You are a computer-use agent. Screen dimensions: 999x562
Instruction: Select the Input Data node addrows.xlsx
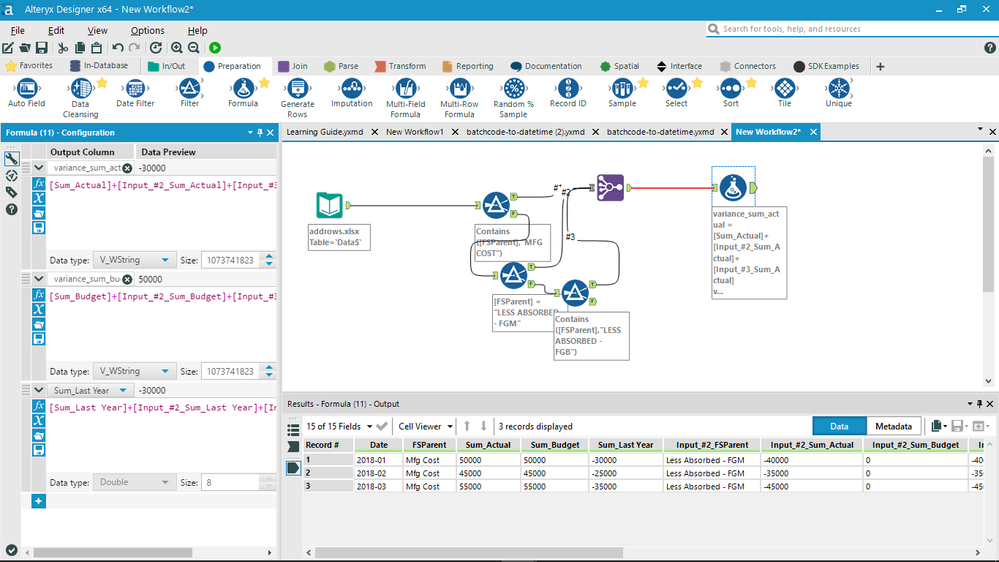click(x=329, y=205)
